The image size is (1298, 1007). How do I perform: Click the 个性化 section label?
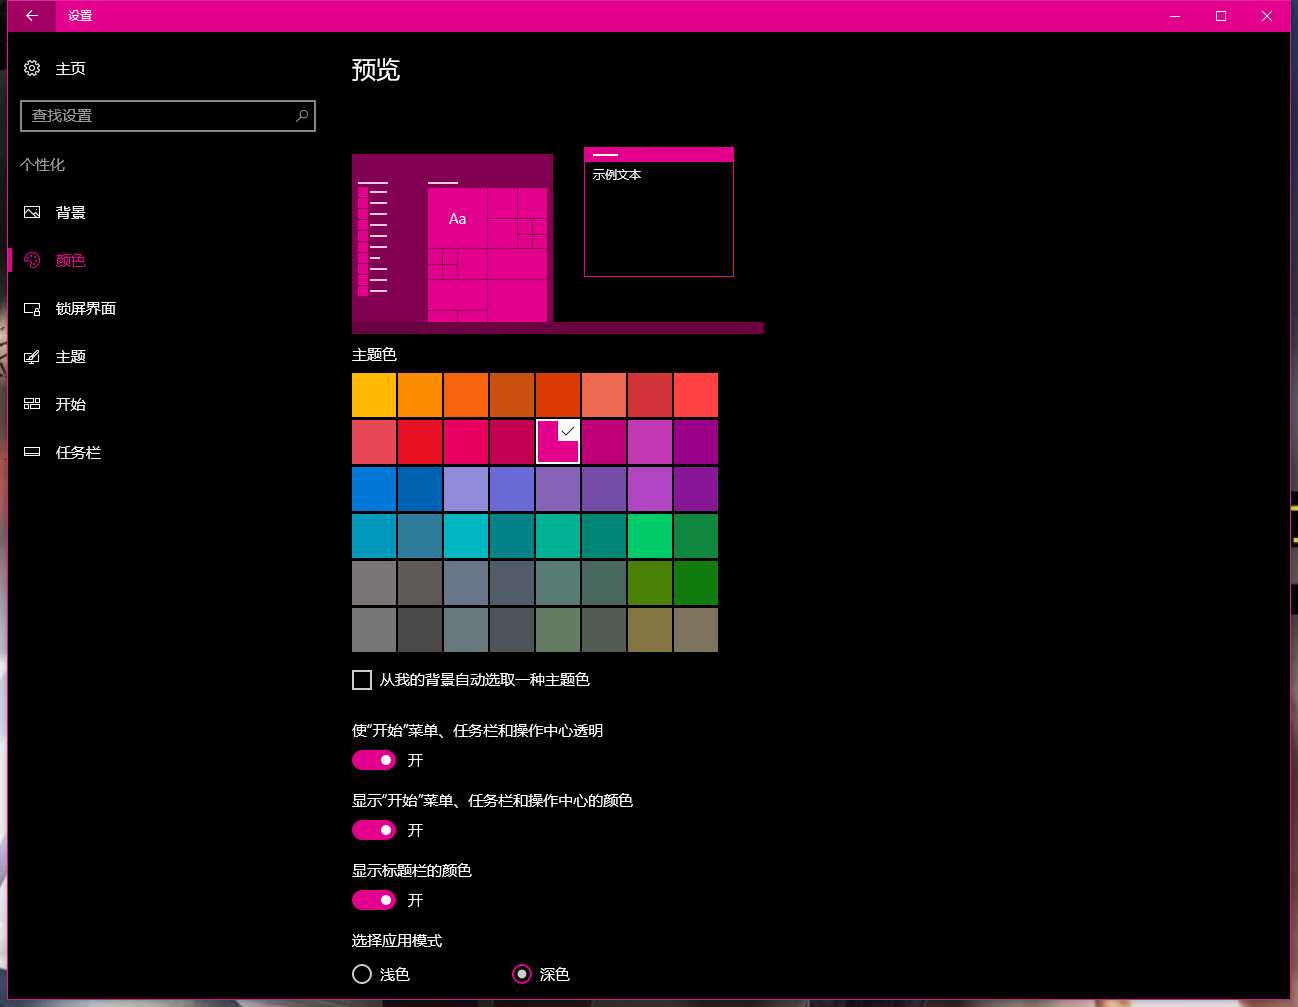tap(43, 165)
